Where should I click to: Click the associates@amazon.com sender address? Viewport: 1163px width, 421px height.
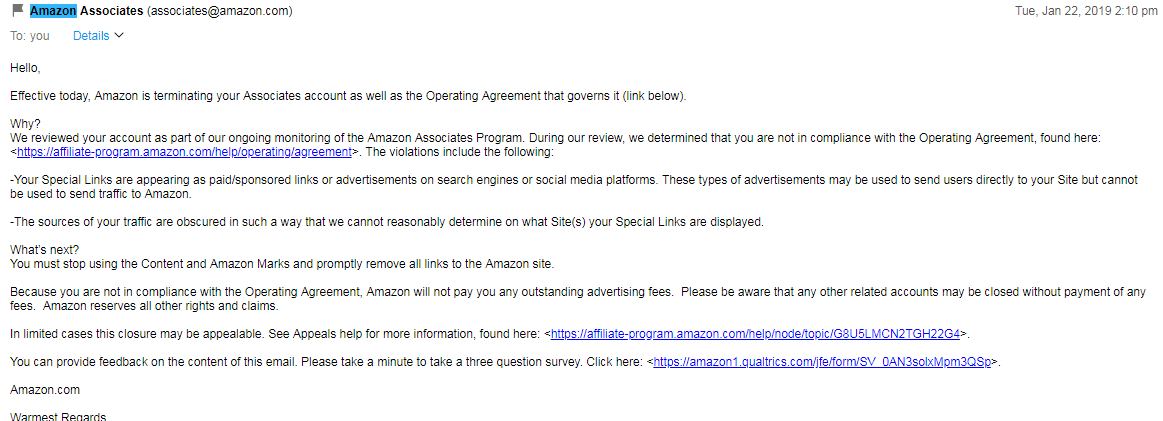[x=220, y=10]
